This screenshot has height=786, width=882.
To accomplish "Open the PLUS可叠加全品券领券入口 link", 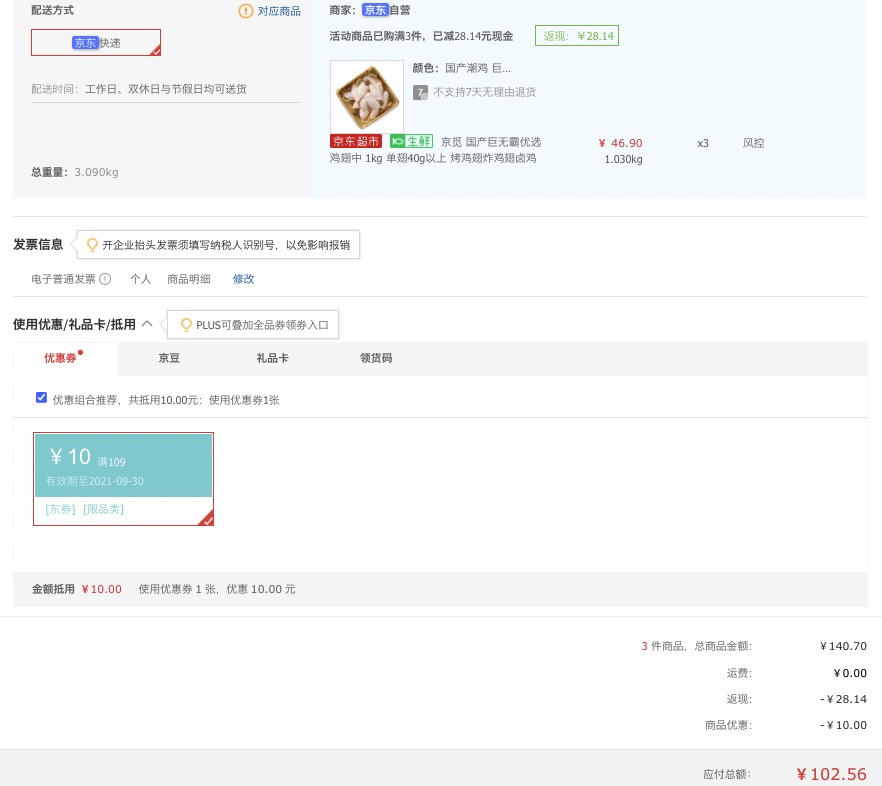I will pos(262,325).
